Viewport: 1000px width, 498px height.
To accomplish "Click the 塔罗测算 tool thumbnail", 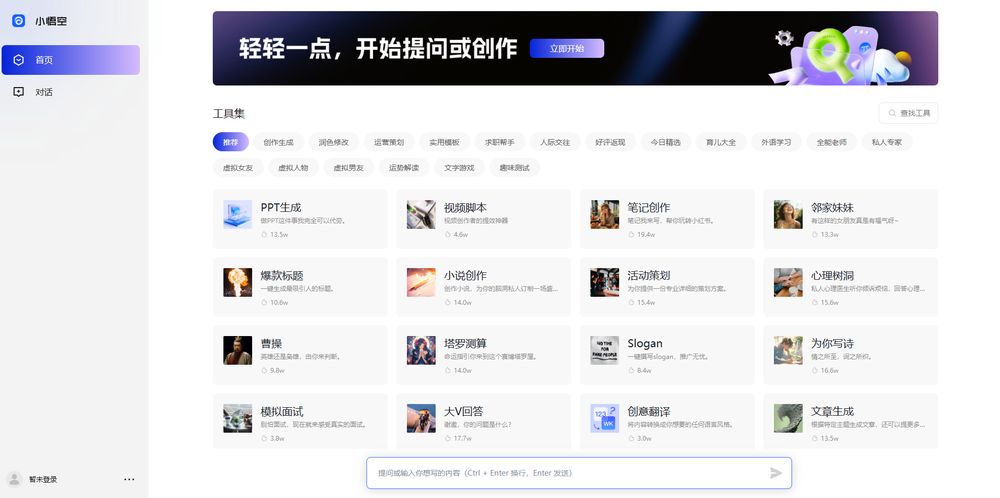I will coord(421,350).
